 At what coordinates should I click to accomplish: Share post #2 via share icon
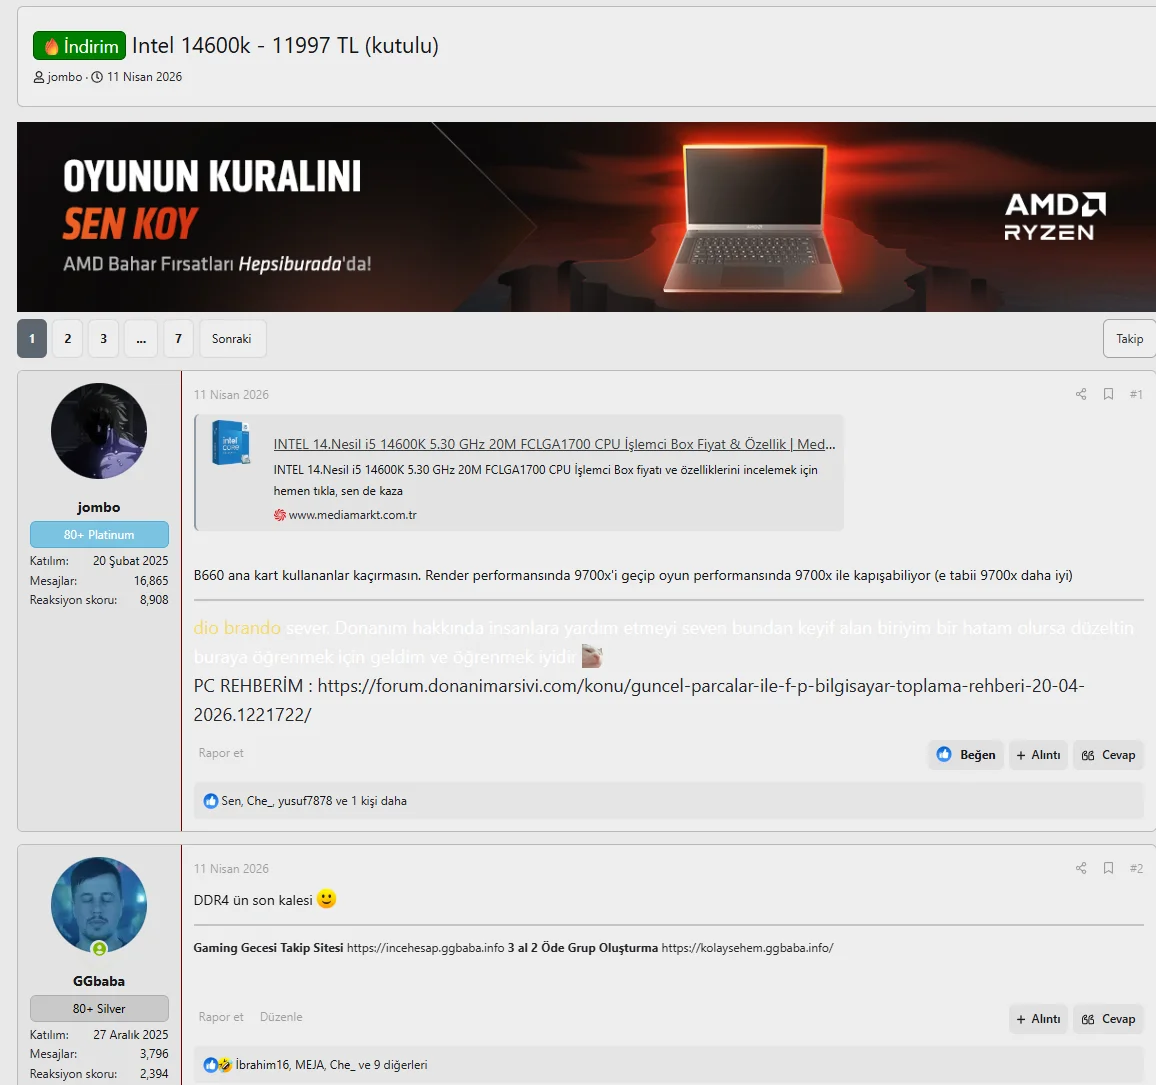point(1081,868)
